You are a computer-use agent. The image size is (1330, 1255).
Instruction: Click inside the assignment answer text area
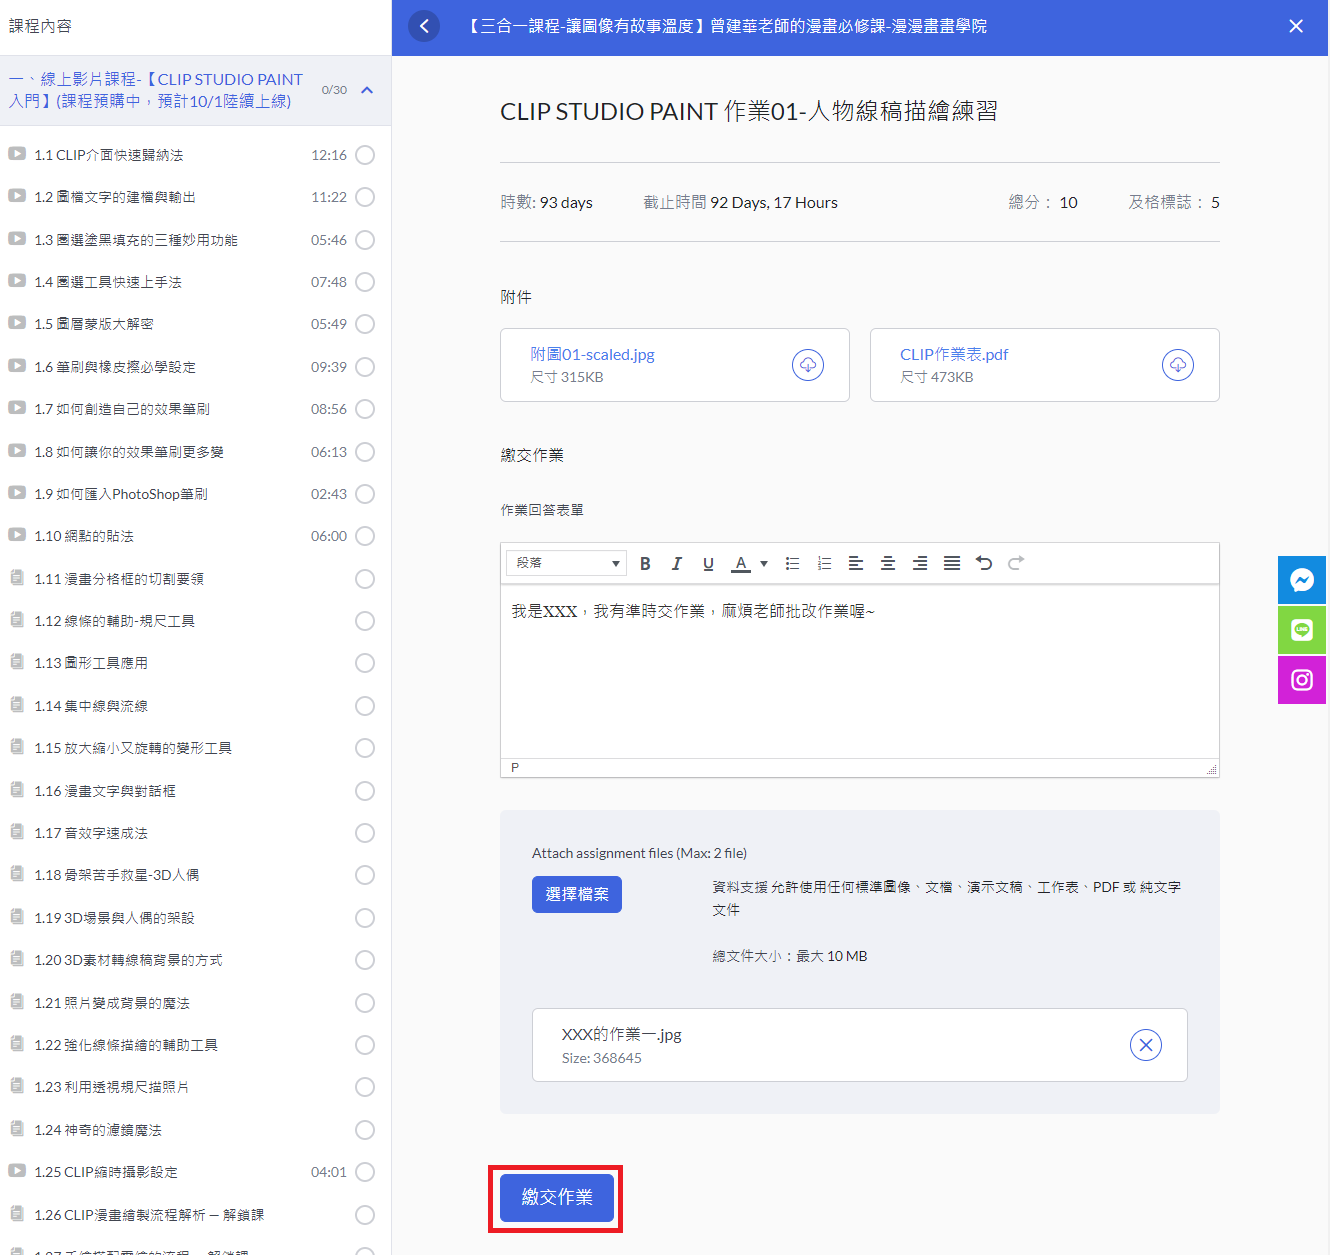click(860, 672)
